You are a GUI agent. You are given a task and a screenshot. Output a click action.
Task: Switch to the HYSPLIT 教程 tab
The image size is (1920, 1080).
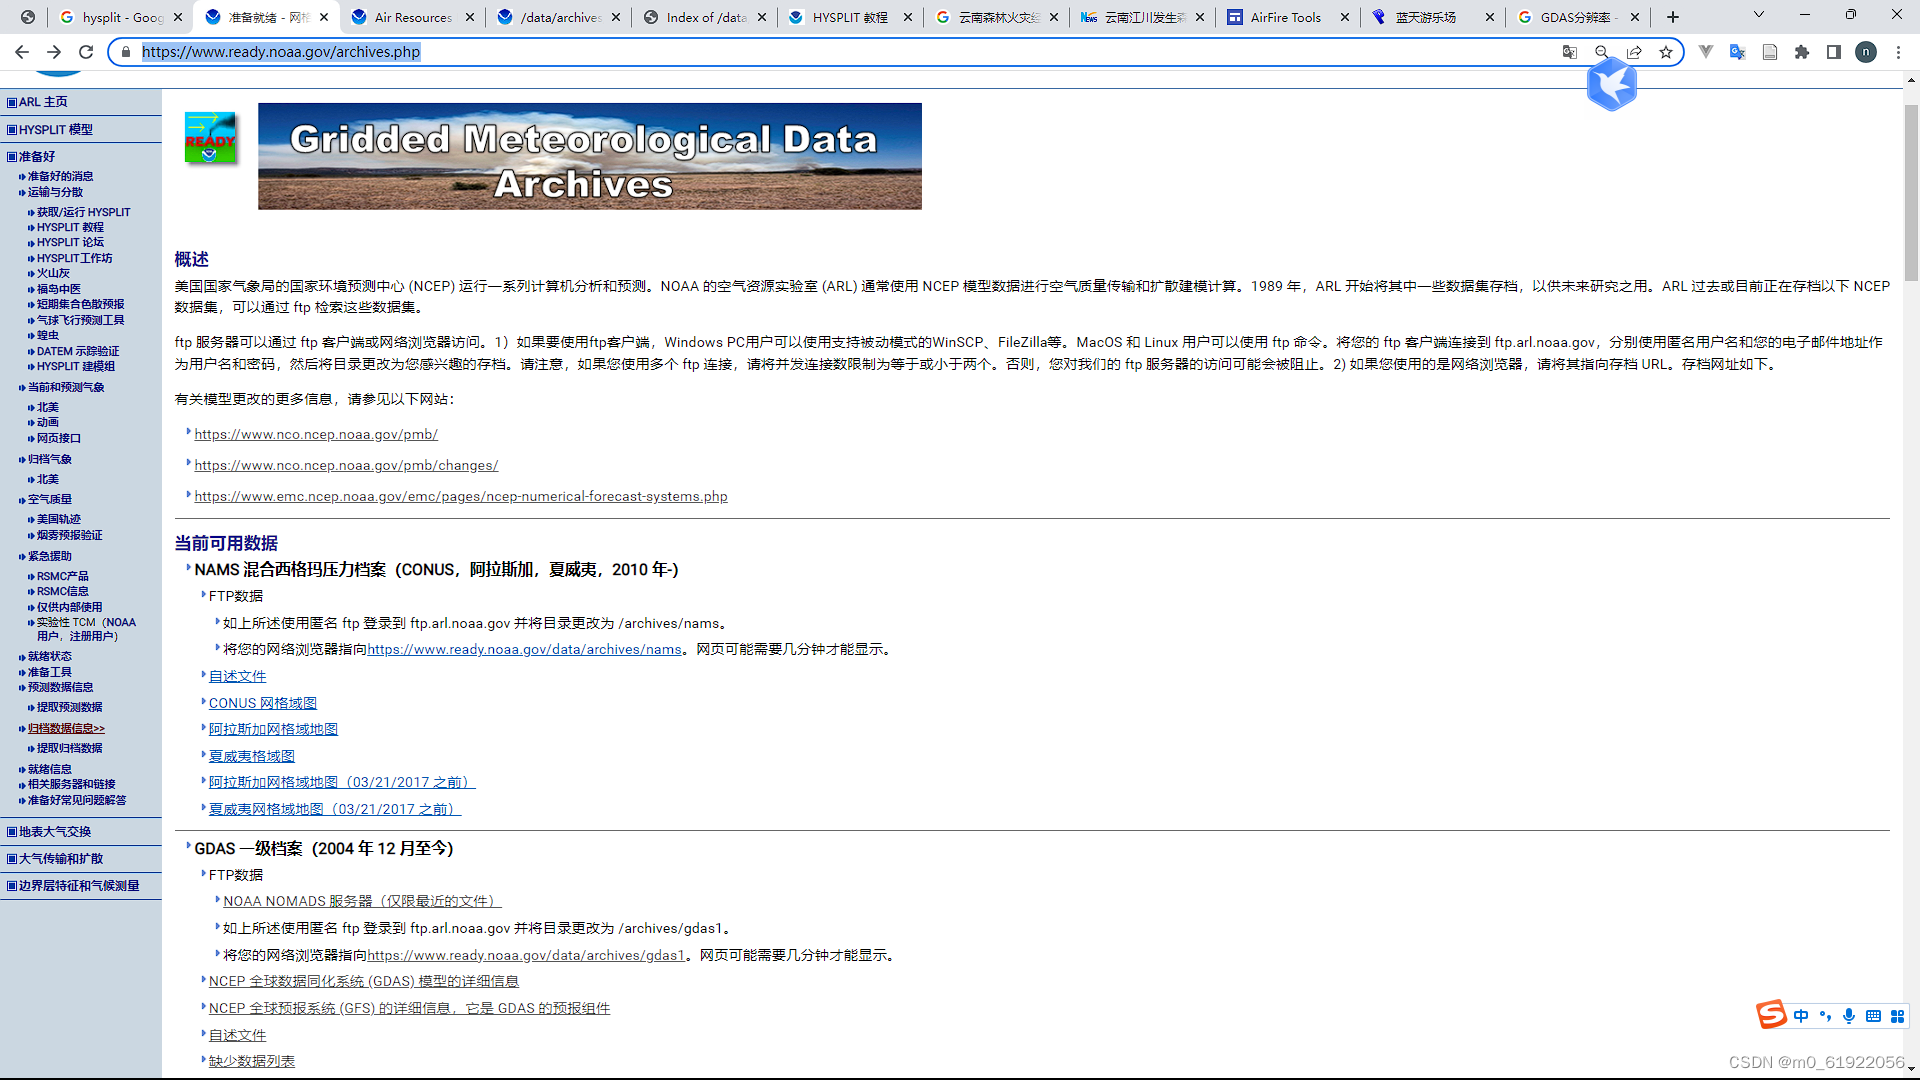click(851, 17)
